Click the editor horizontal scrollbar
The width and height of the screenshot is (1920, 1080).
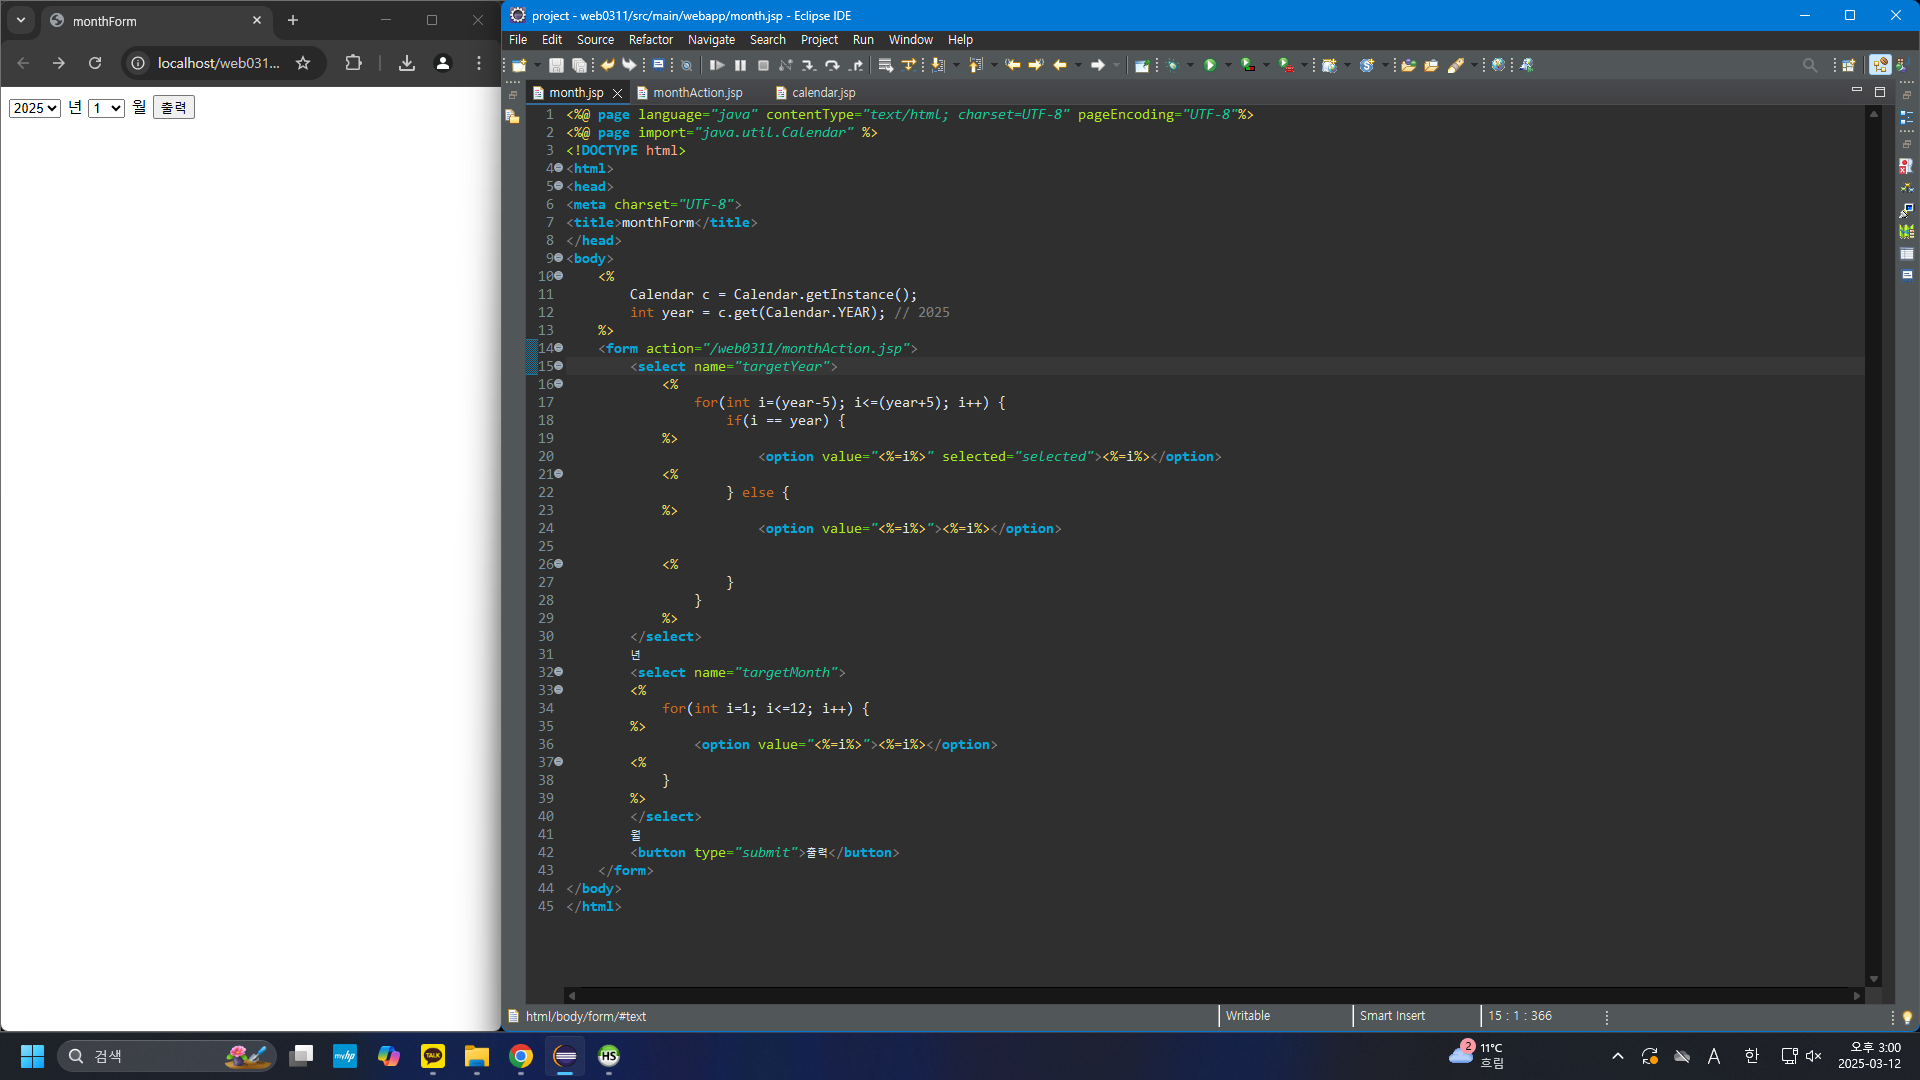click(1214, 995)
